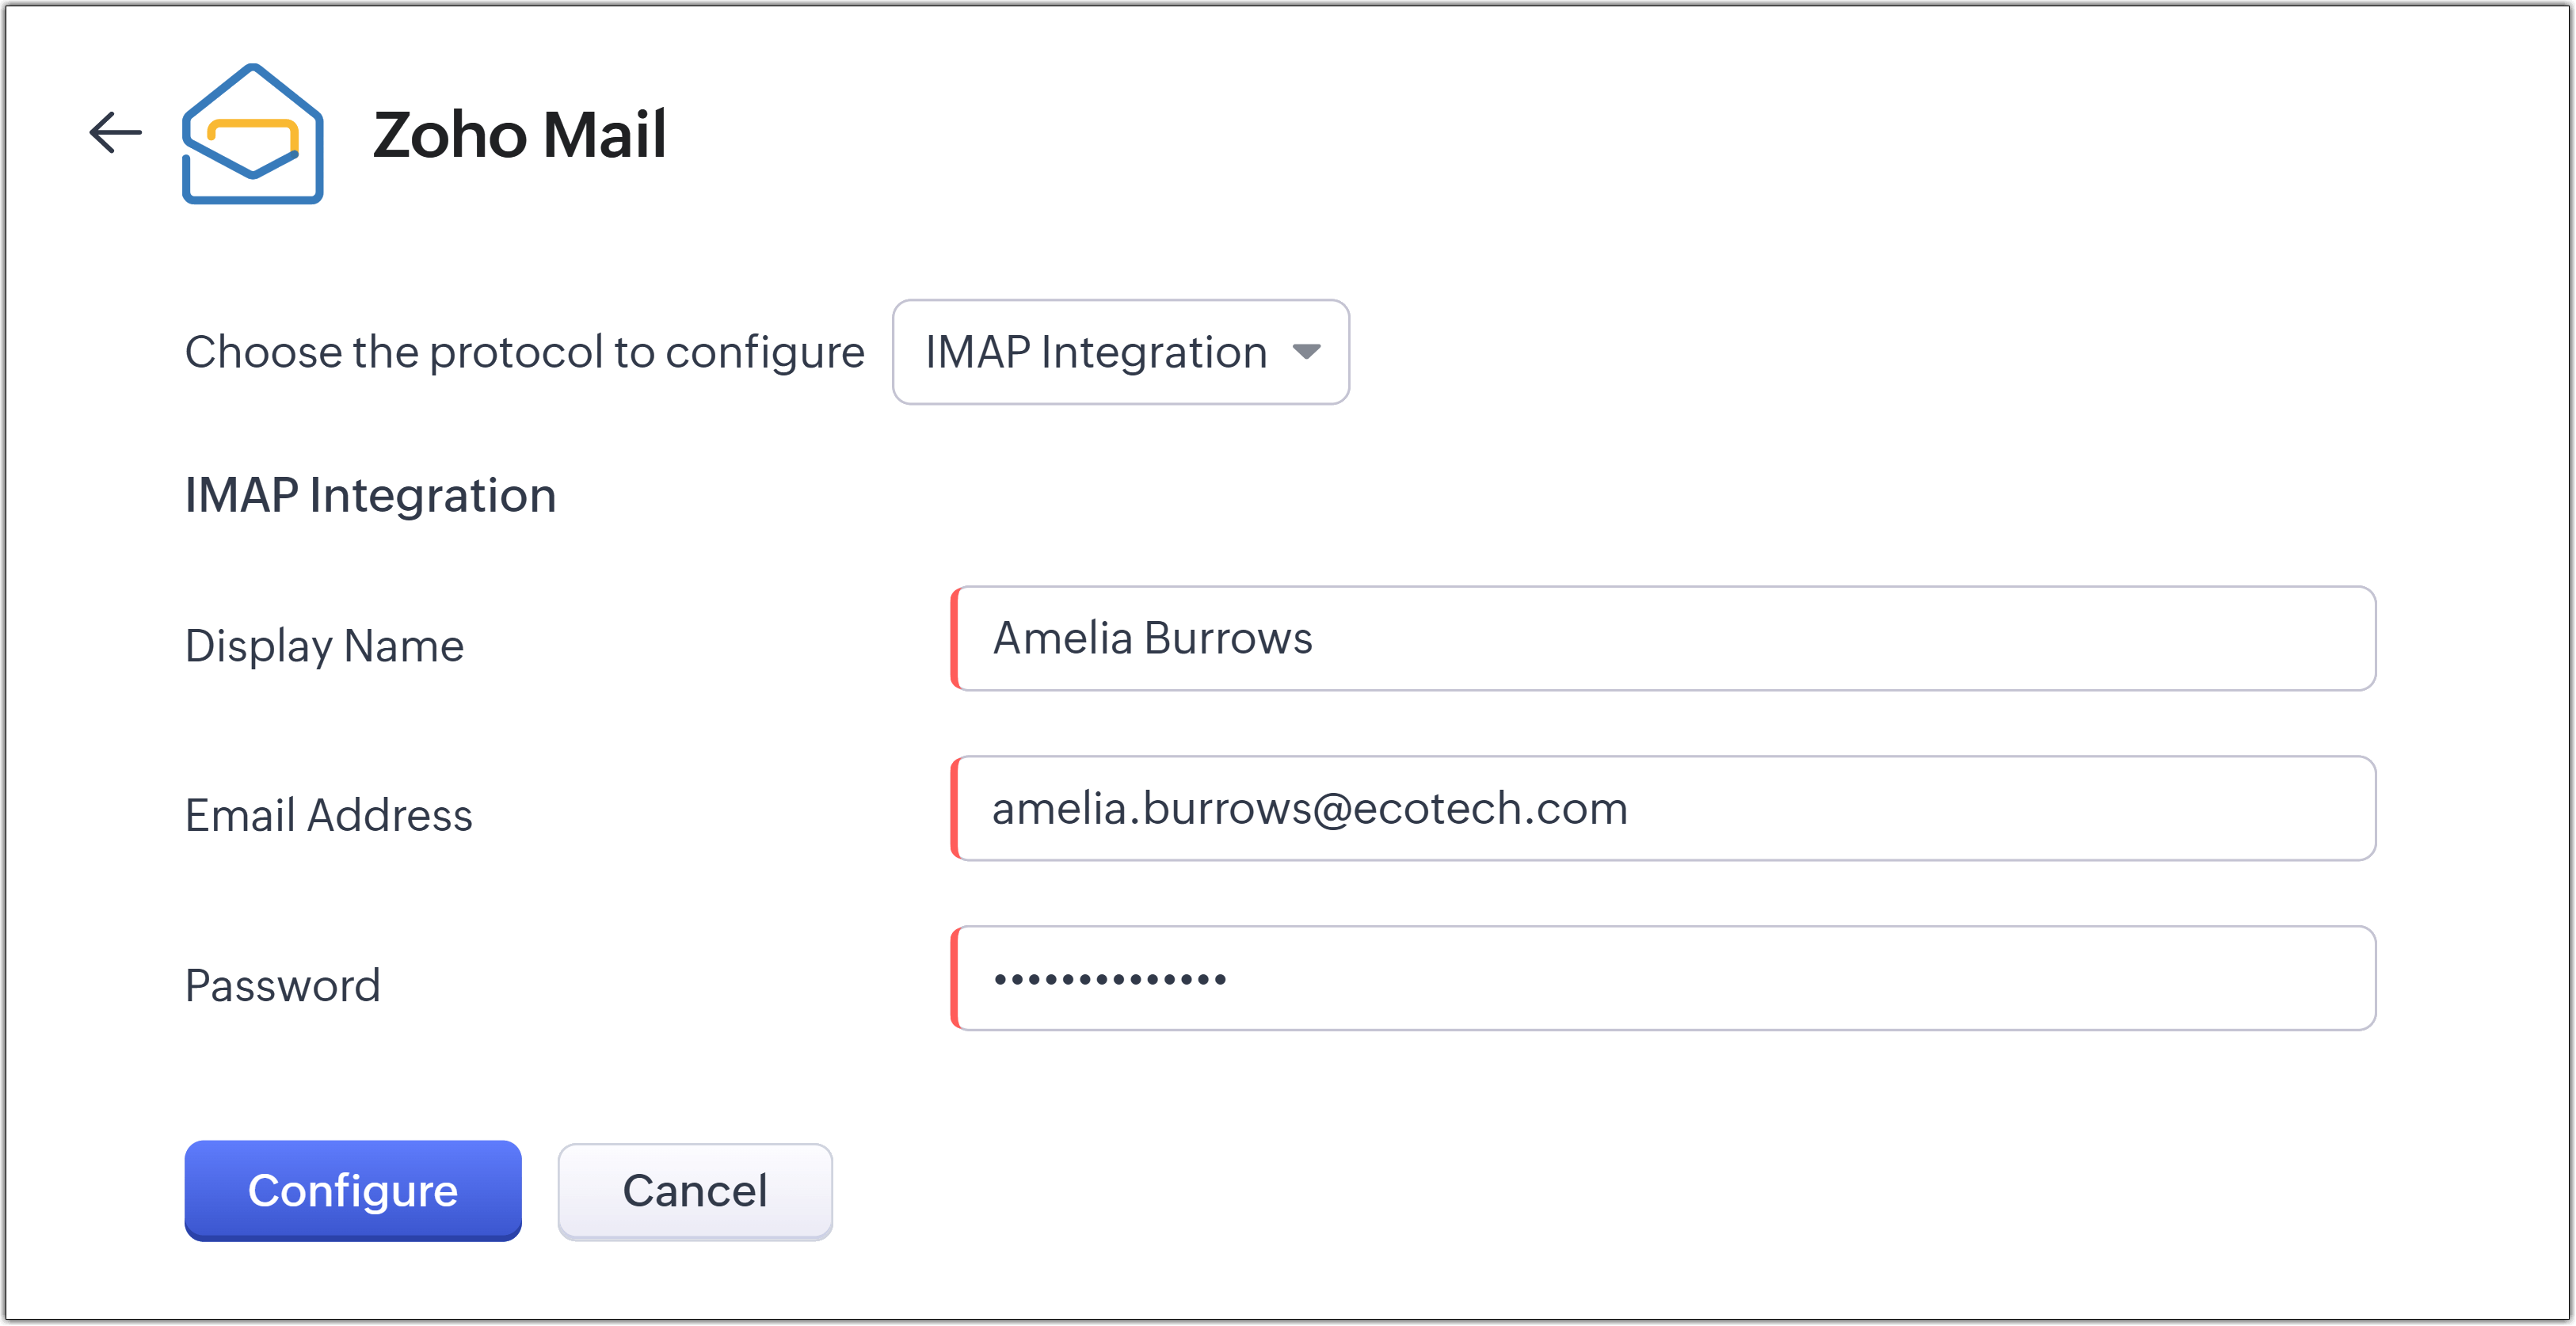Click the selected IMAP Integration dropdown value
2576x1326 pixels.
(1095, 352)
